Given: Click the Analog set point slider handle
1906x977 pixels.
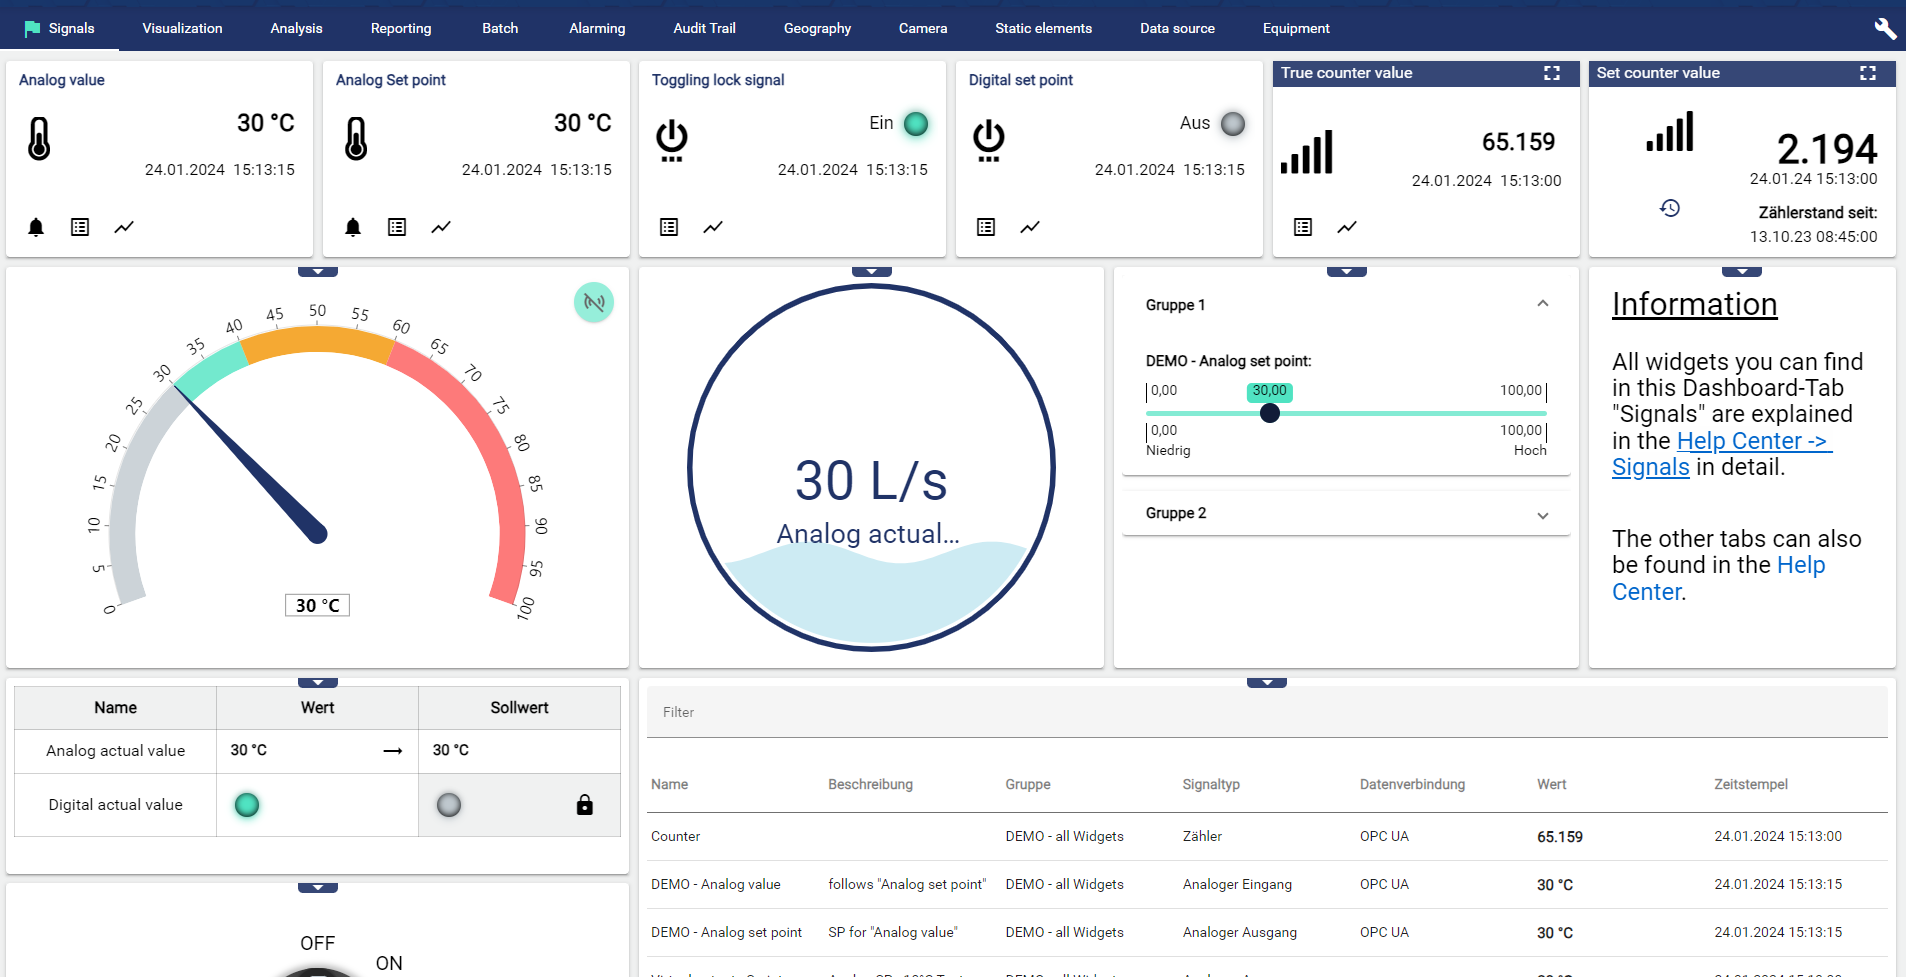Looking at the screenshot, I should click(1270, 413).
